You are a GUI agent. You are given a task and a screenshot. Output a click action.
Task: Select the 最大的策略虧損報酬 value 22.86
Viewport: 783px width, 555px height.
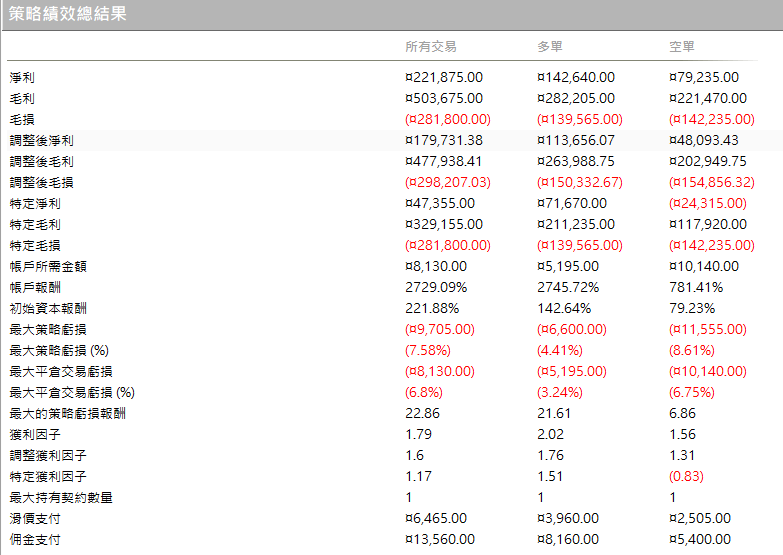[422, 413]
